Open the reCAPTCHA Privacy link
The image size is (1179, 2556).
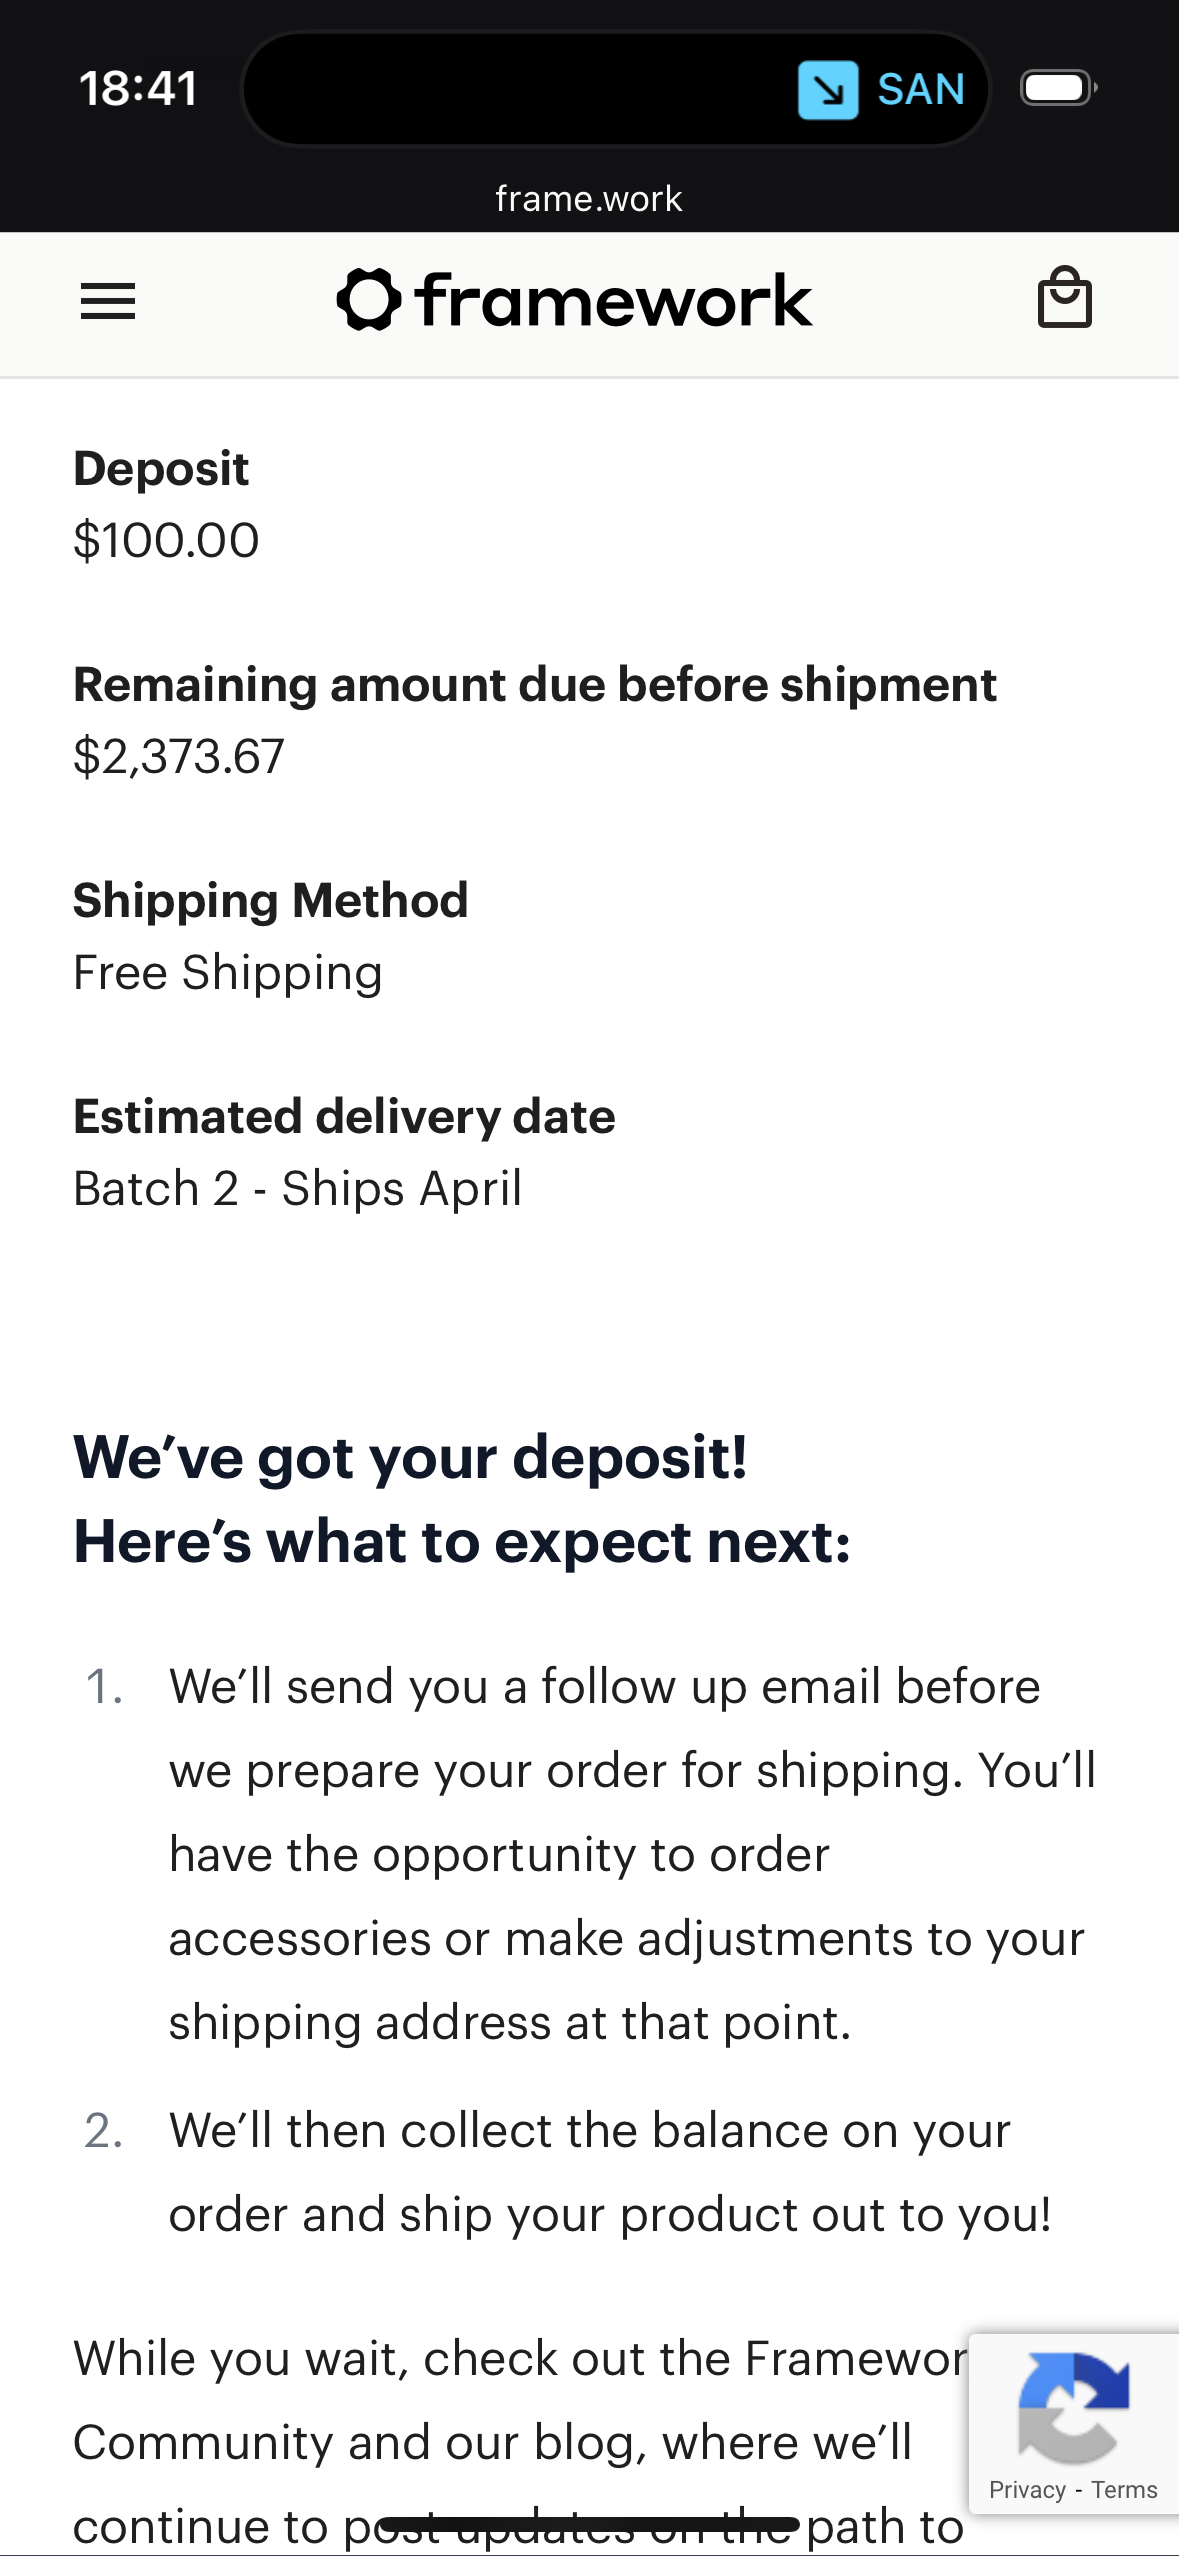[x=1027, y=2490]
